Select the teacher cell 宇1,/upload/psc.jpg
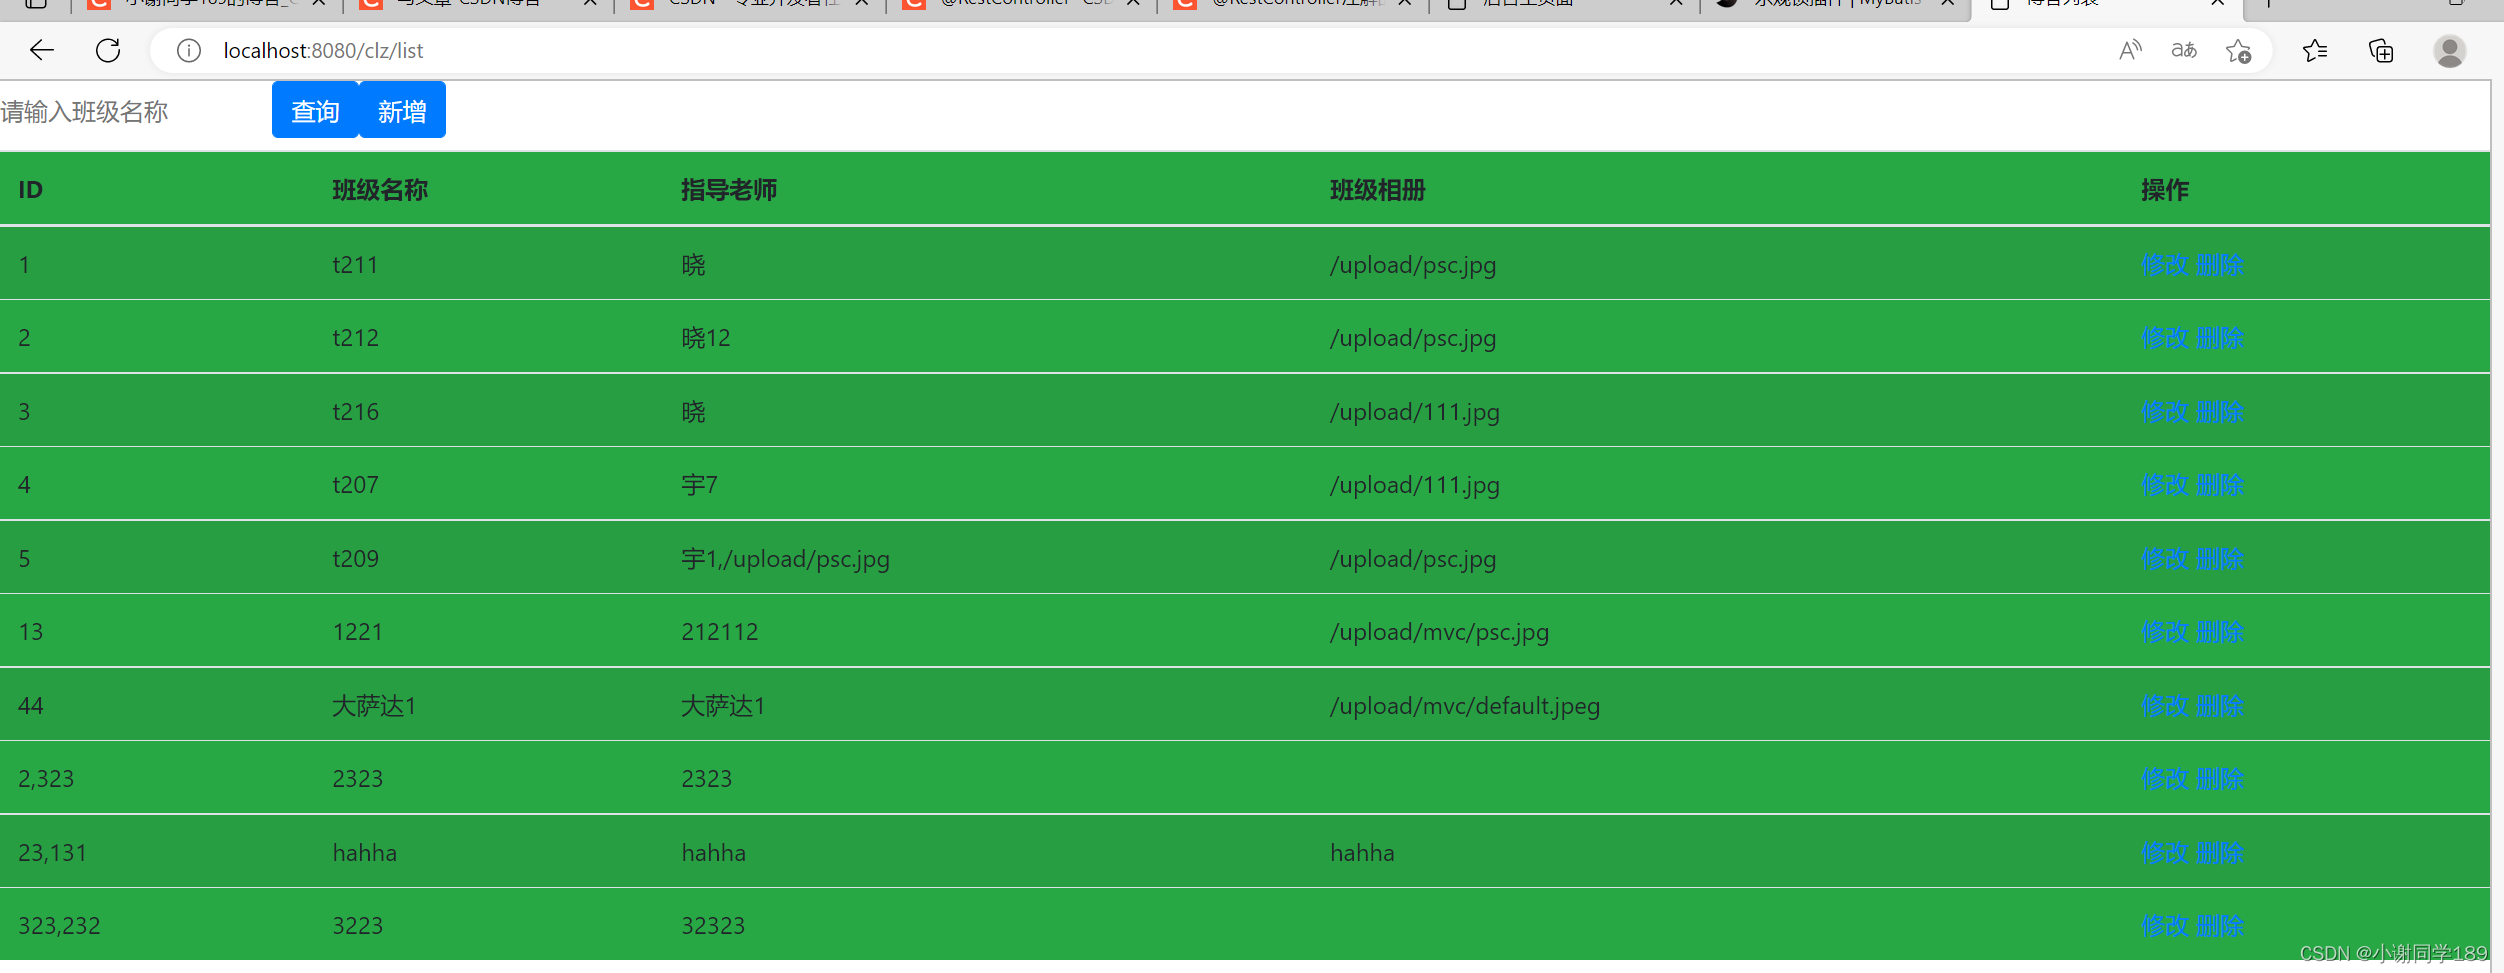The height and width of the screenshot is (973, 2504). [x=785, y=559]
